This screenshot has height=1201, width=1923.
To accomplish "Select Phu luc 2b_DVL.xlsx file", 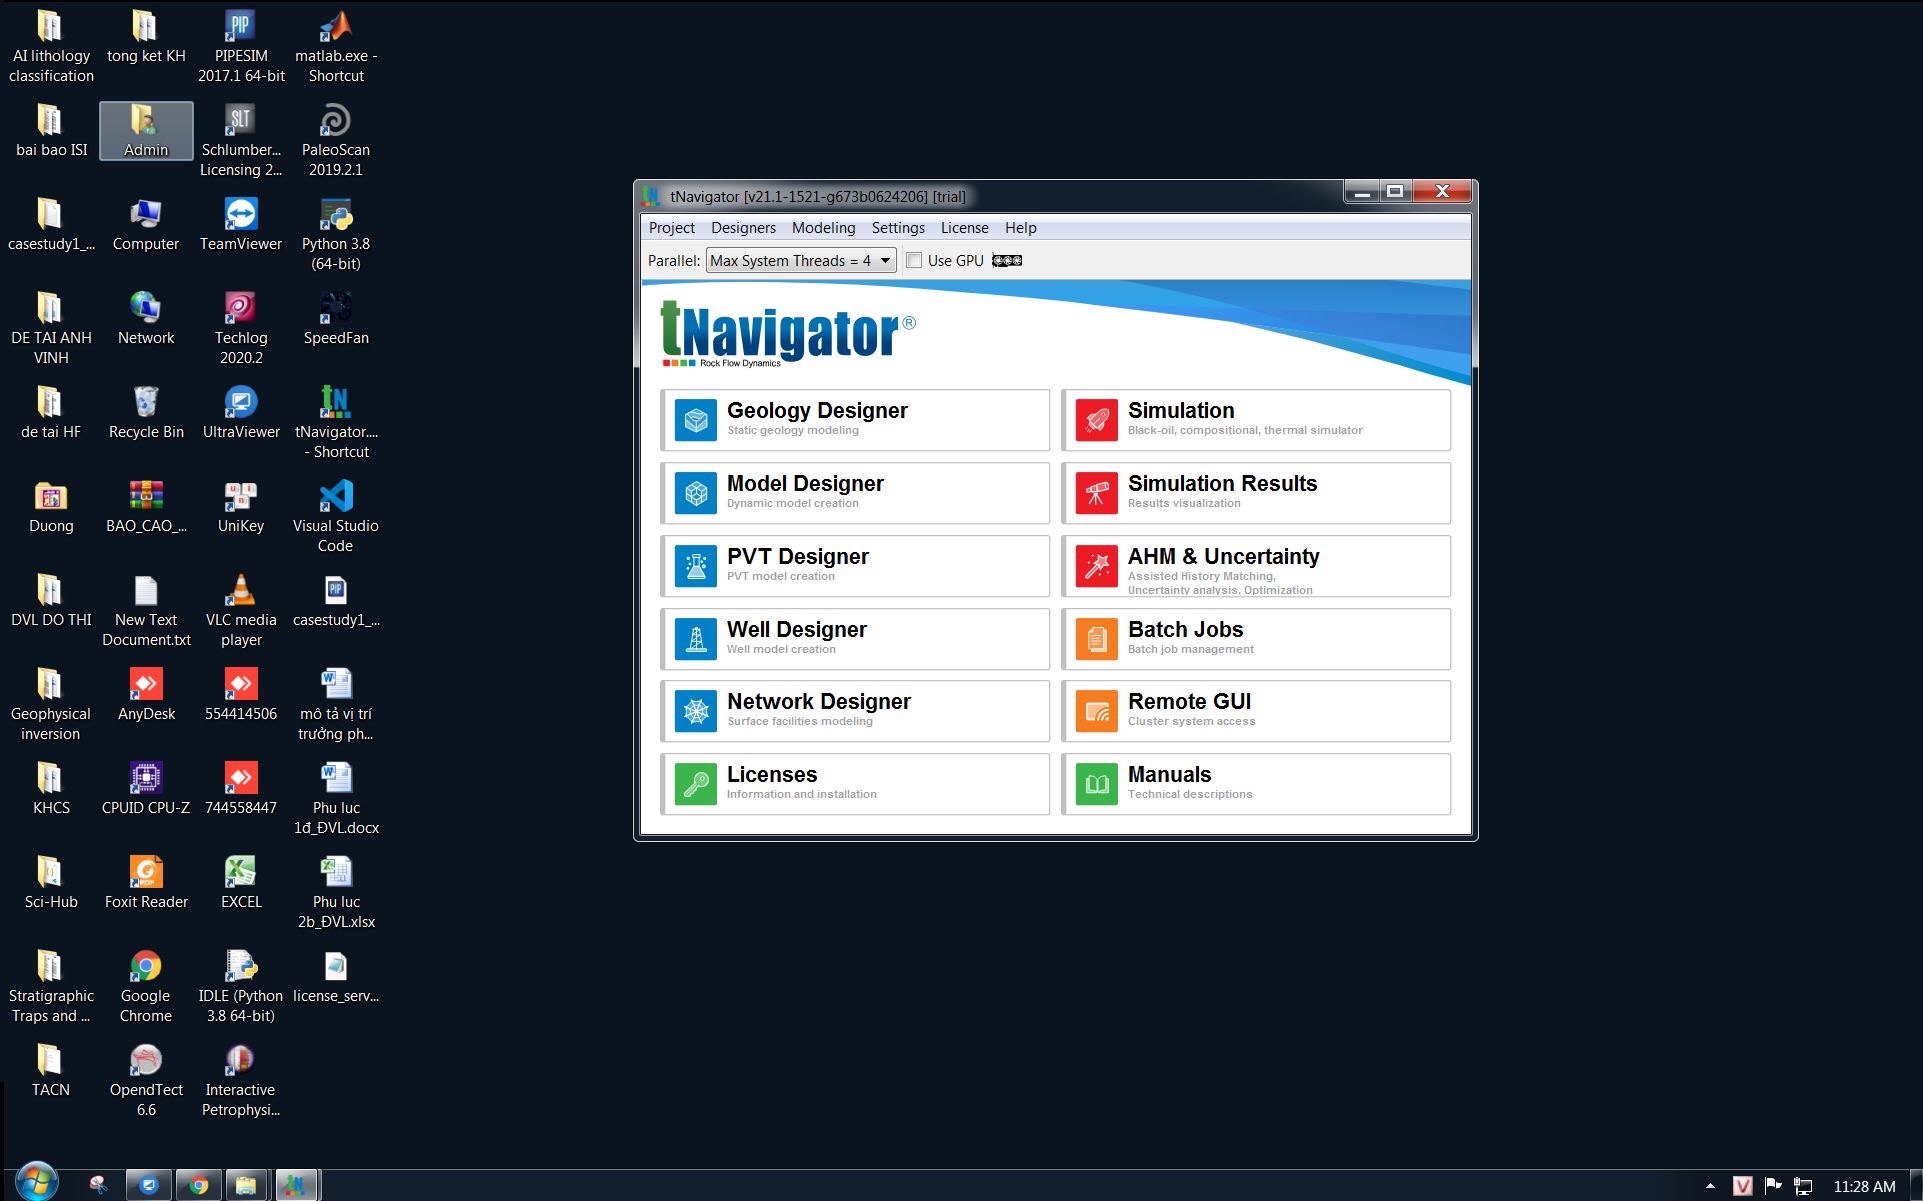I will (336, 893).
